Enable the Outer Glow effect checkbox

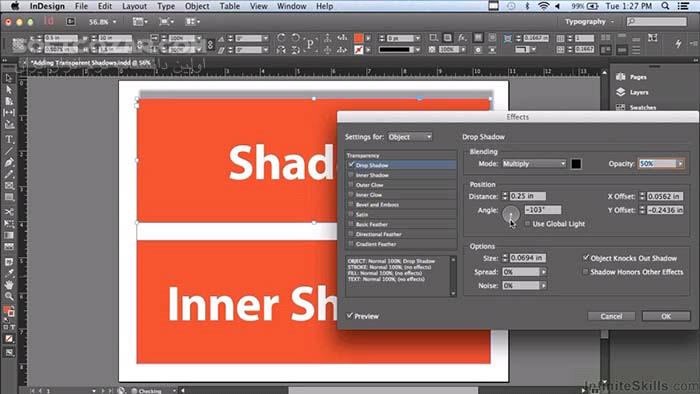click(x=351, y=185)
